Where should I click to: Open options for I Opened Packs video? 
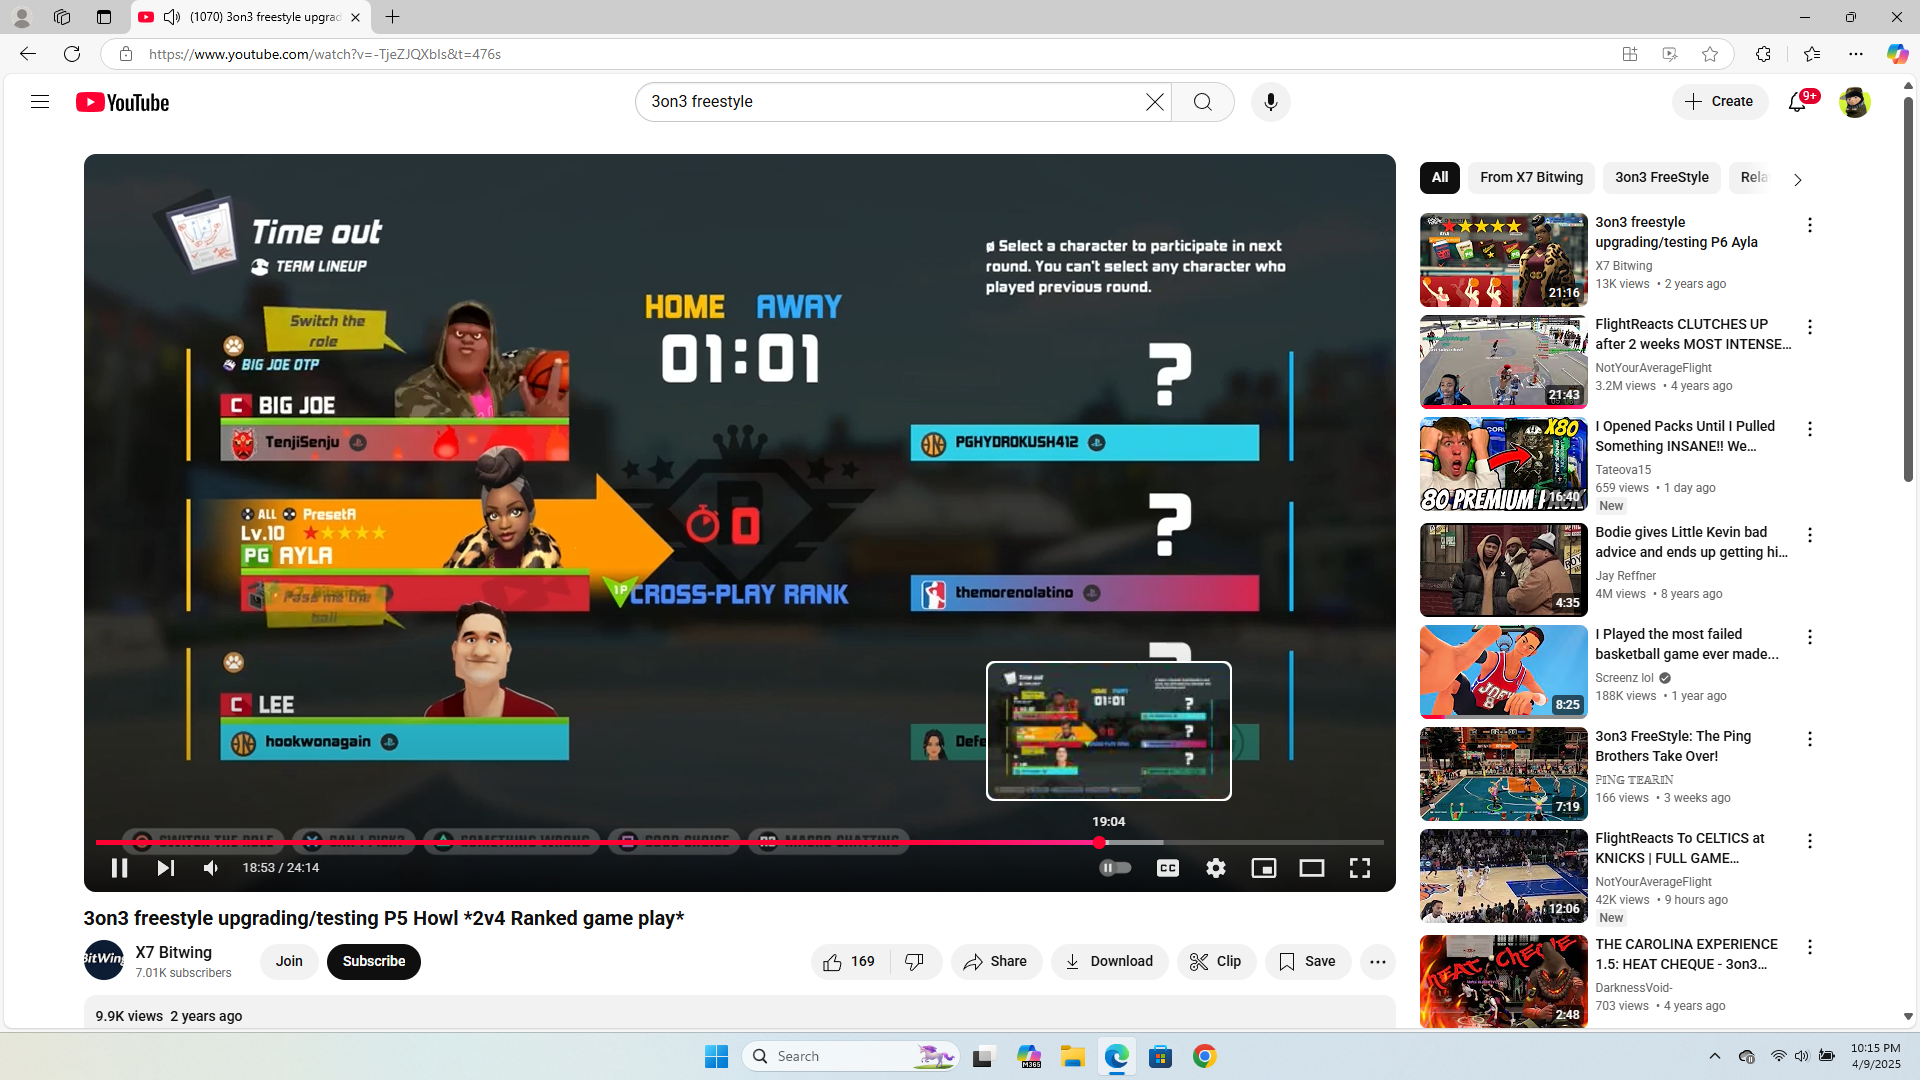1809,429
